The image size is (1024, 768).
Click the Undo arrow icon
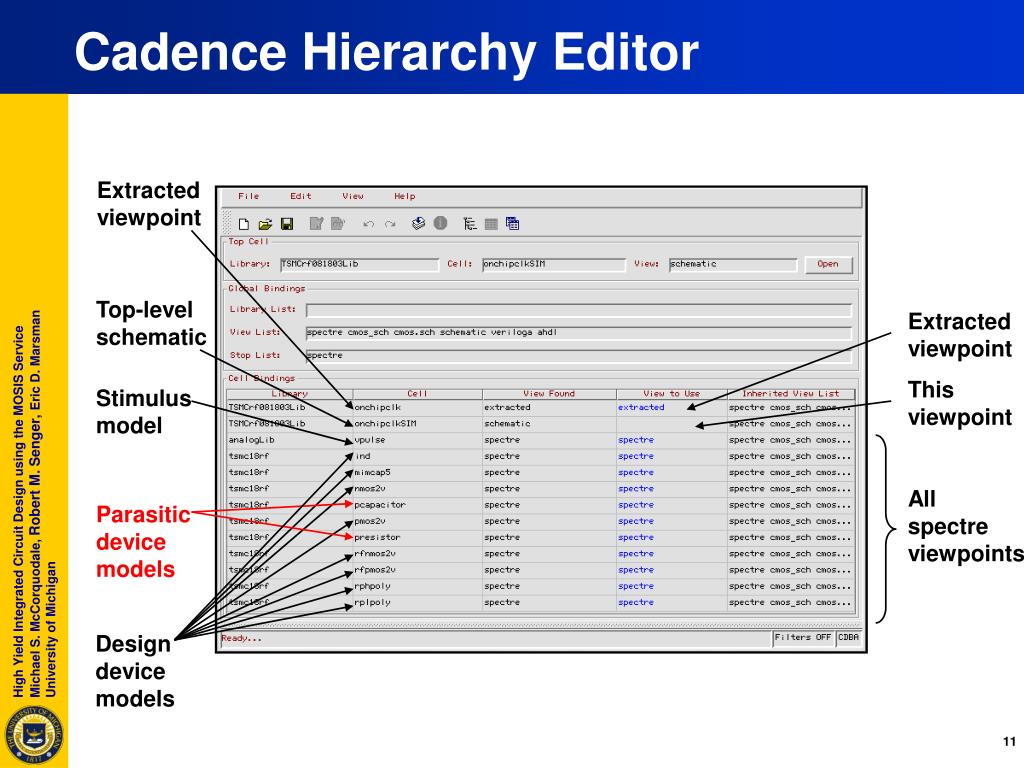point(368,224)
